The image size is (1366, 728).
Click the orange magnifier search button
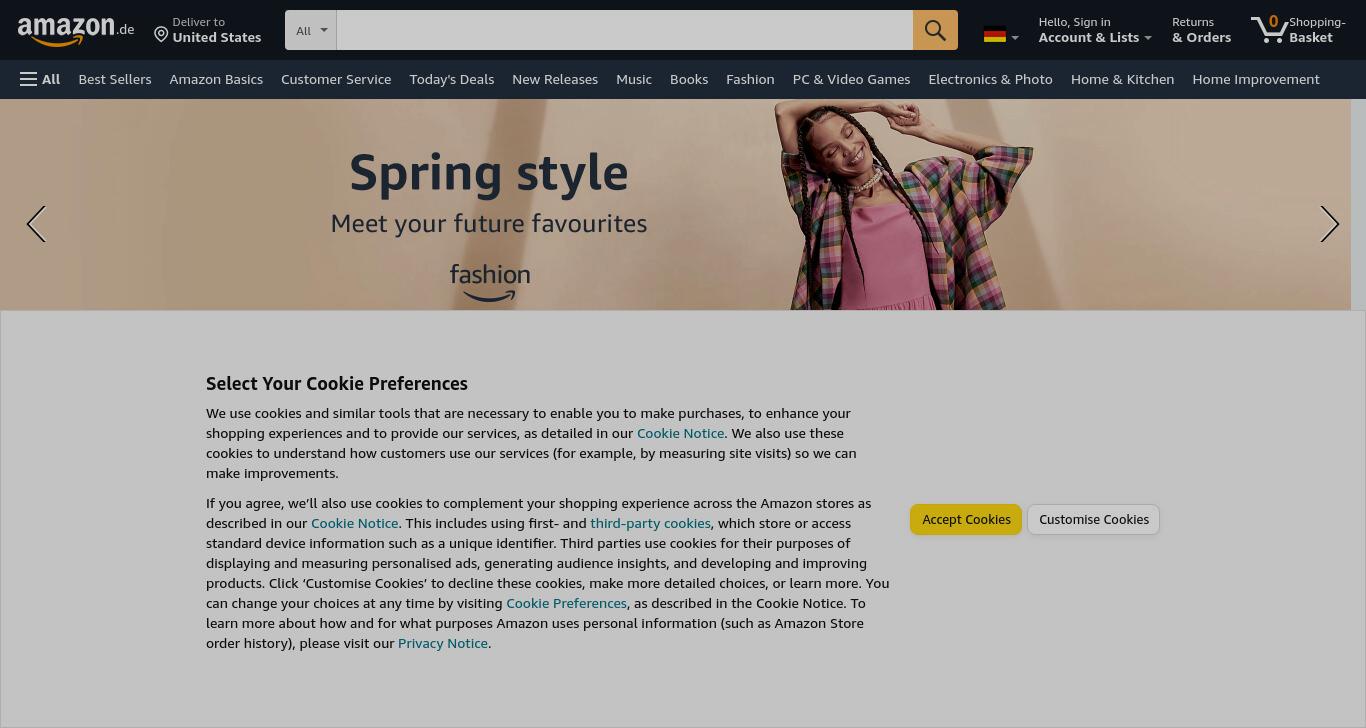(x=935, y=30)
